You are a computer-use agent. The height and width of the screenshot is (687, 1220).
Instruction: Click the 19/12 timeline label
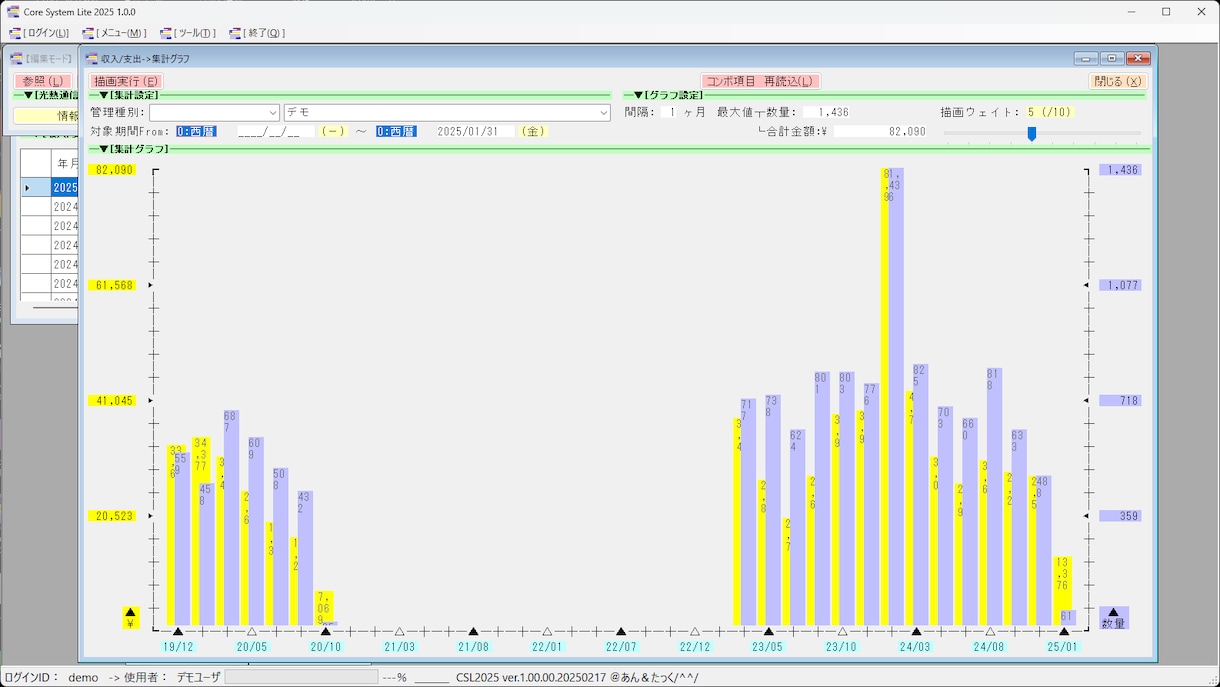pyautogui.click(x=178, y=647)
